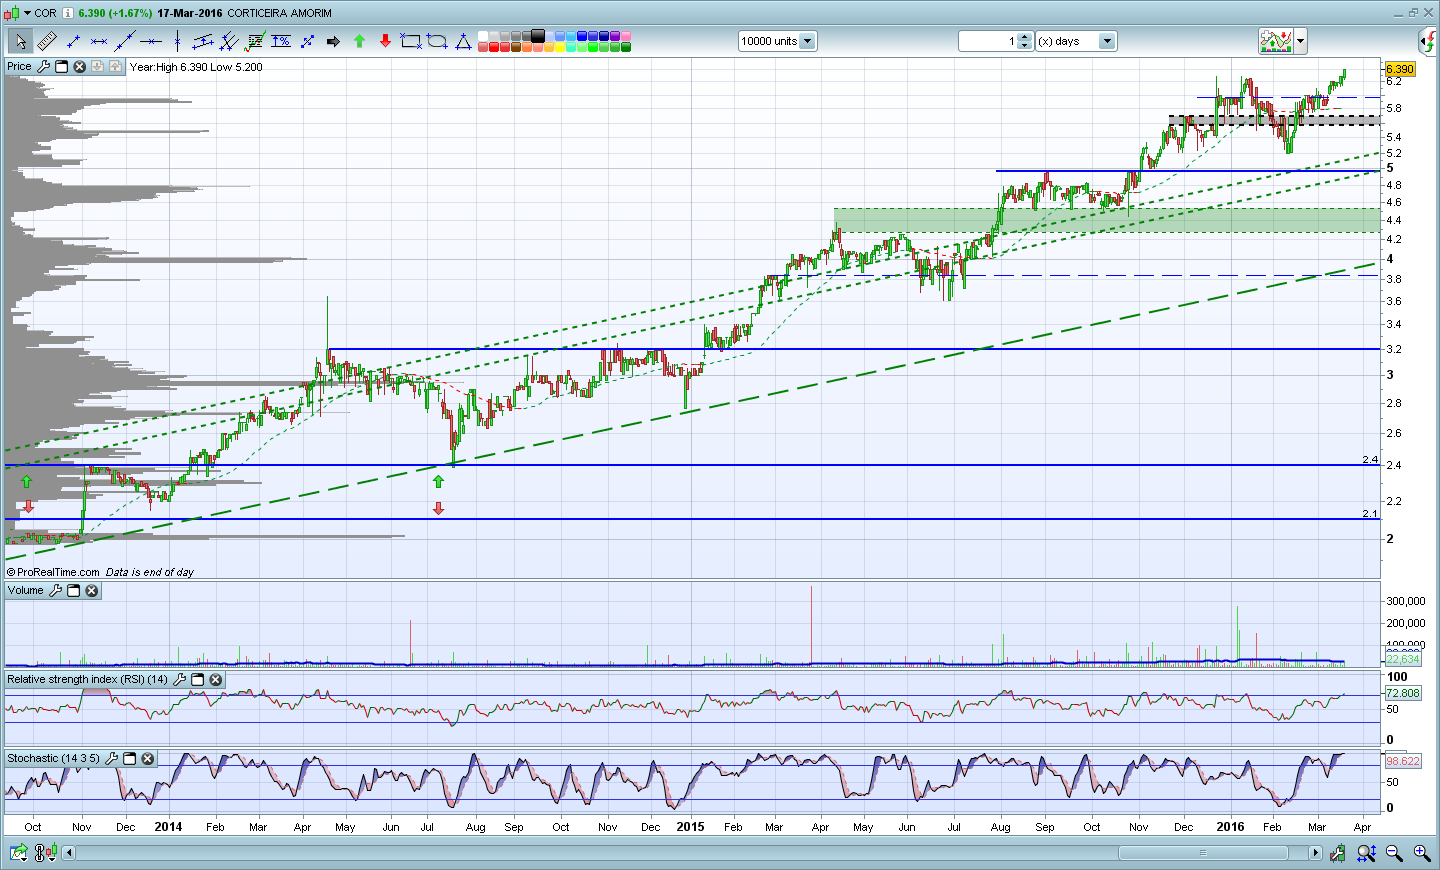Screen dimensions: 1440x870
Task: Pick the white color swatch
Action: pyautogui.click(x=483, y=36)
